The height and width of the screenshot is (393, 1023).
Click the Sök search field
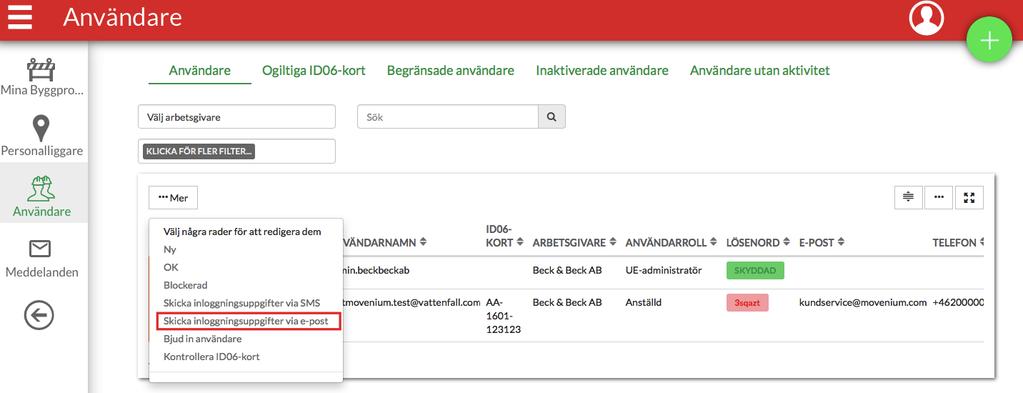448,117
